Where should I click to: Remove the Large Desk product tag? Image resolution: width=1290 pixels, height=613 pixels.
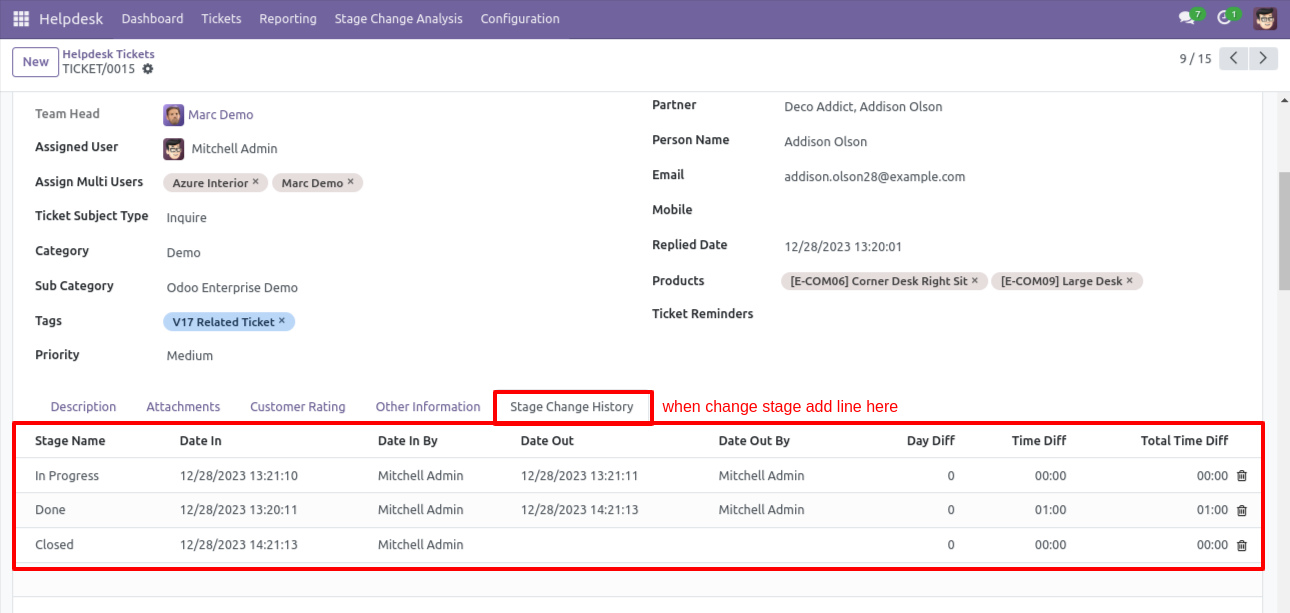point(1130,281)
